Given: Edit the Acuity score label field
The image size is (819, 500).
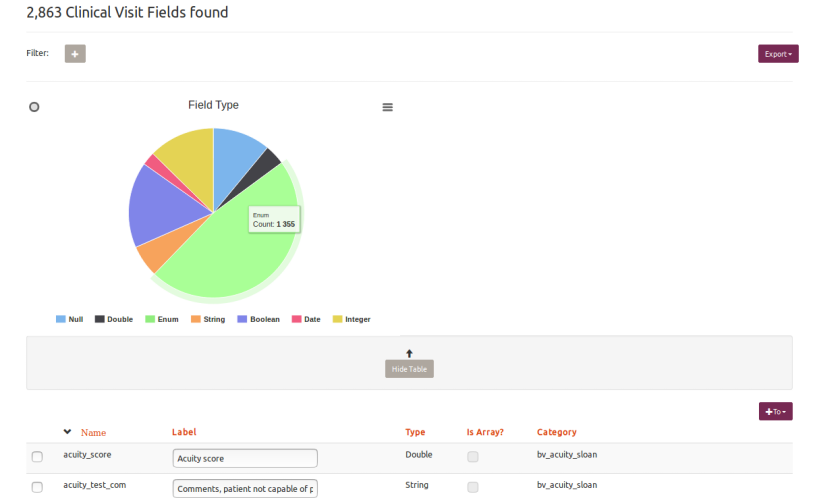Looking at the screenshot, I should click(245, 458).
